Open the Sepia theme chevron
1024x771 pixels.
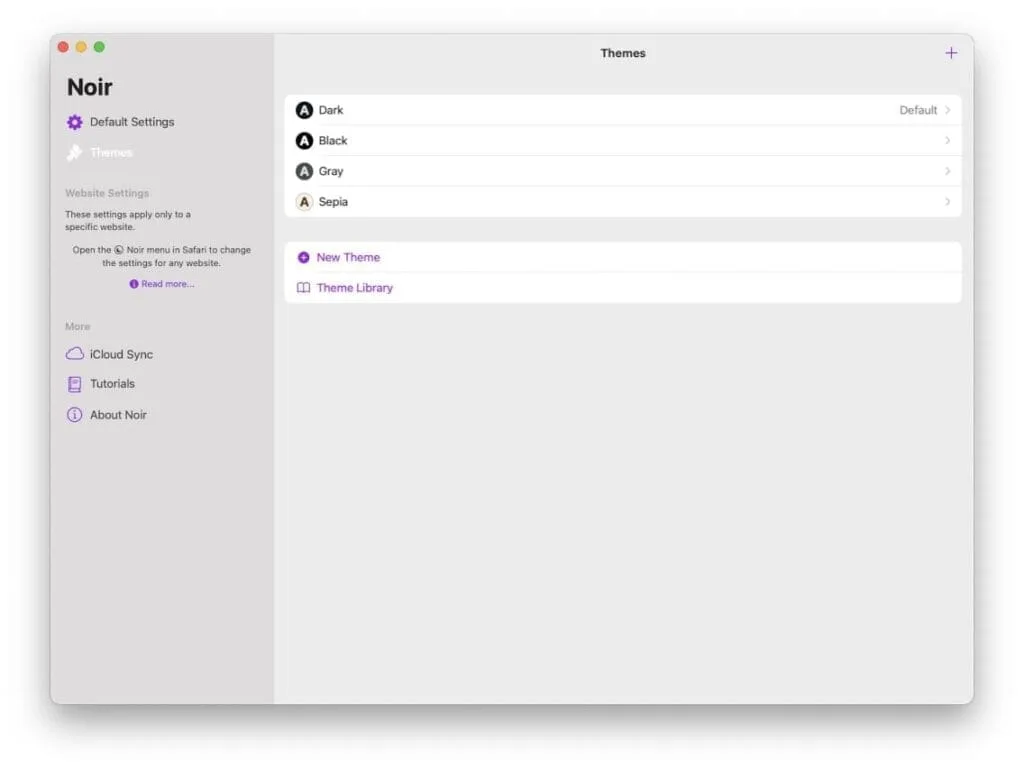(947, 201)
